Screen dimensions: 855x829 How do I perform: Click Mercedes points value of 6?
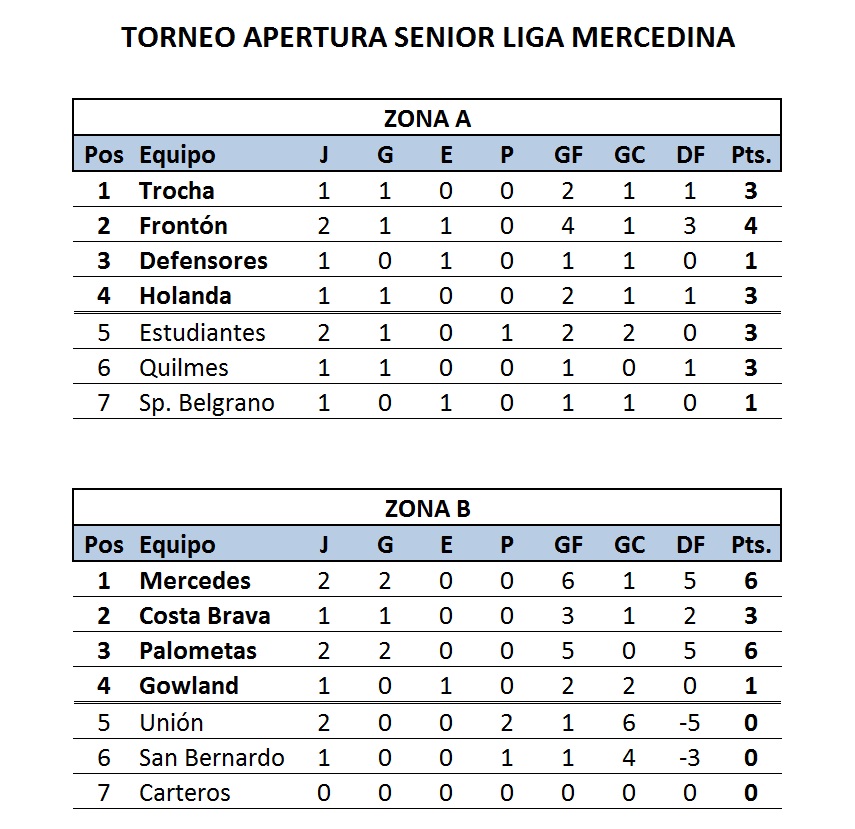[751, 581]
